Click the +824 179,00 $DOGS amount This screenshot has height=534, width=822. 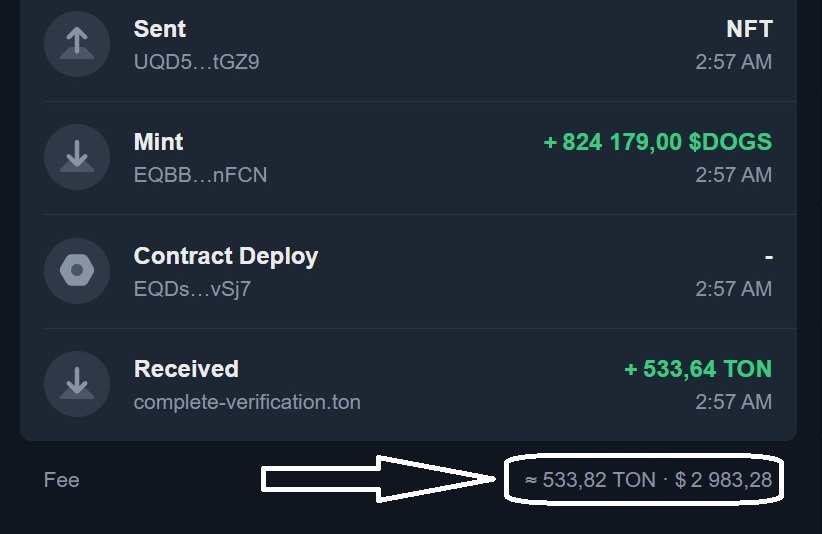point(658,141)
